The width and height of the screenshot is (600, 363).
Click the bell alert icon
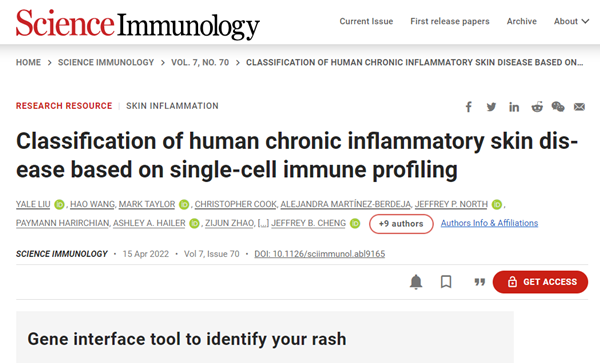[x=416, y=282]
